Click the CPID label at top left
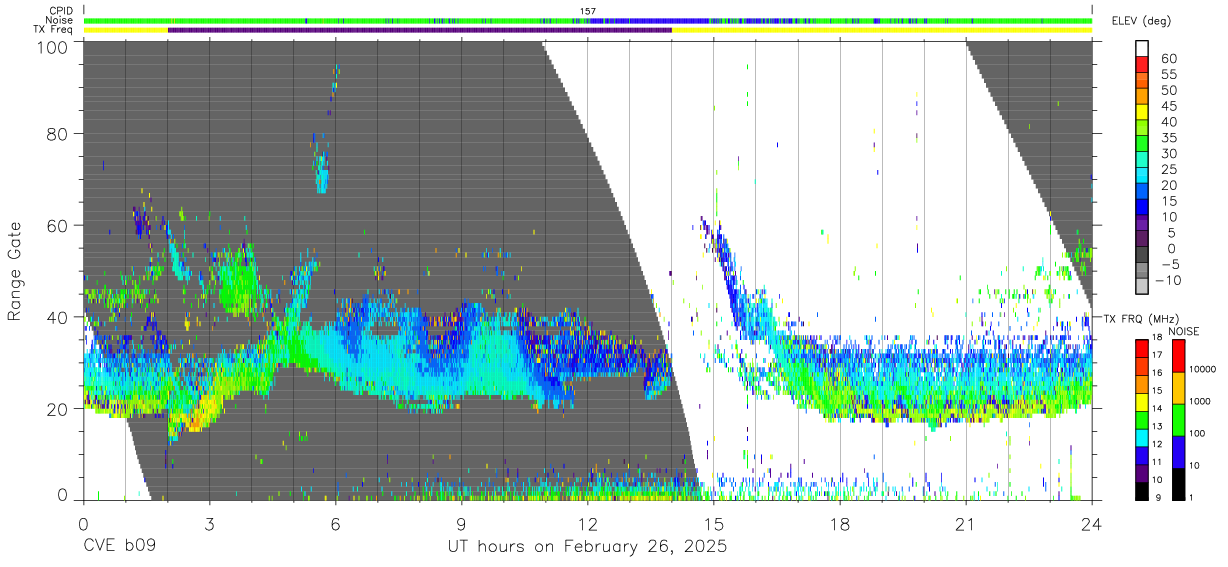This screenshot has height=567, width=1228. click(x=60, y=11)
